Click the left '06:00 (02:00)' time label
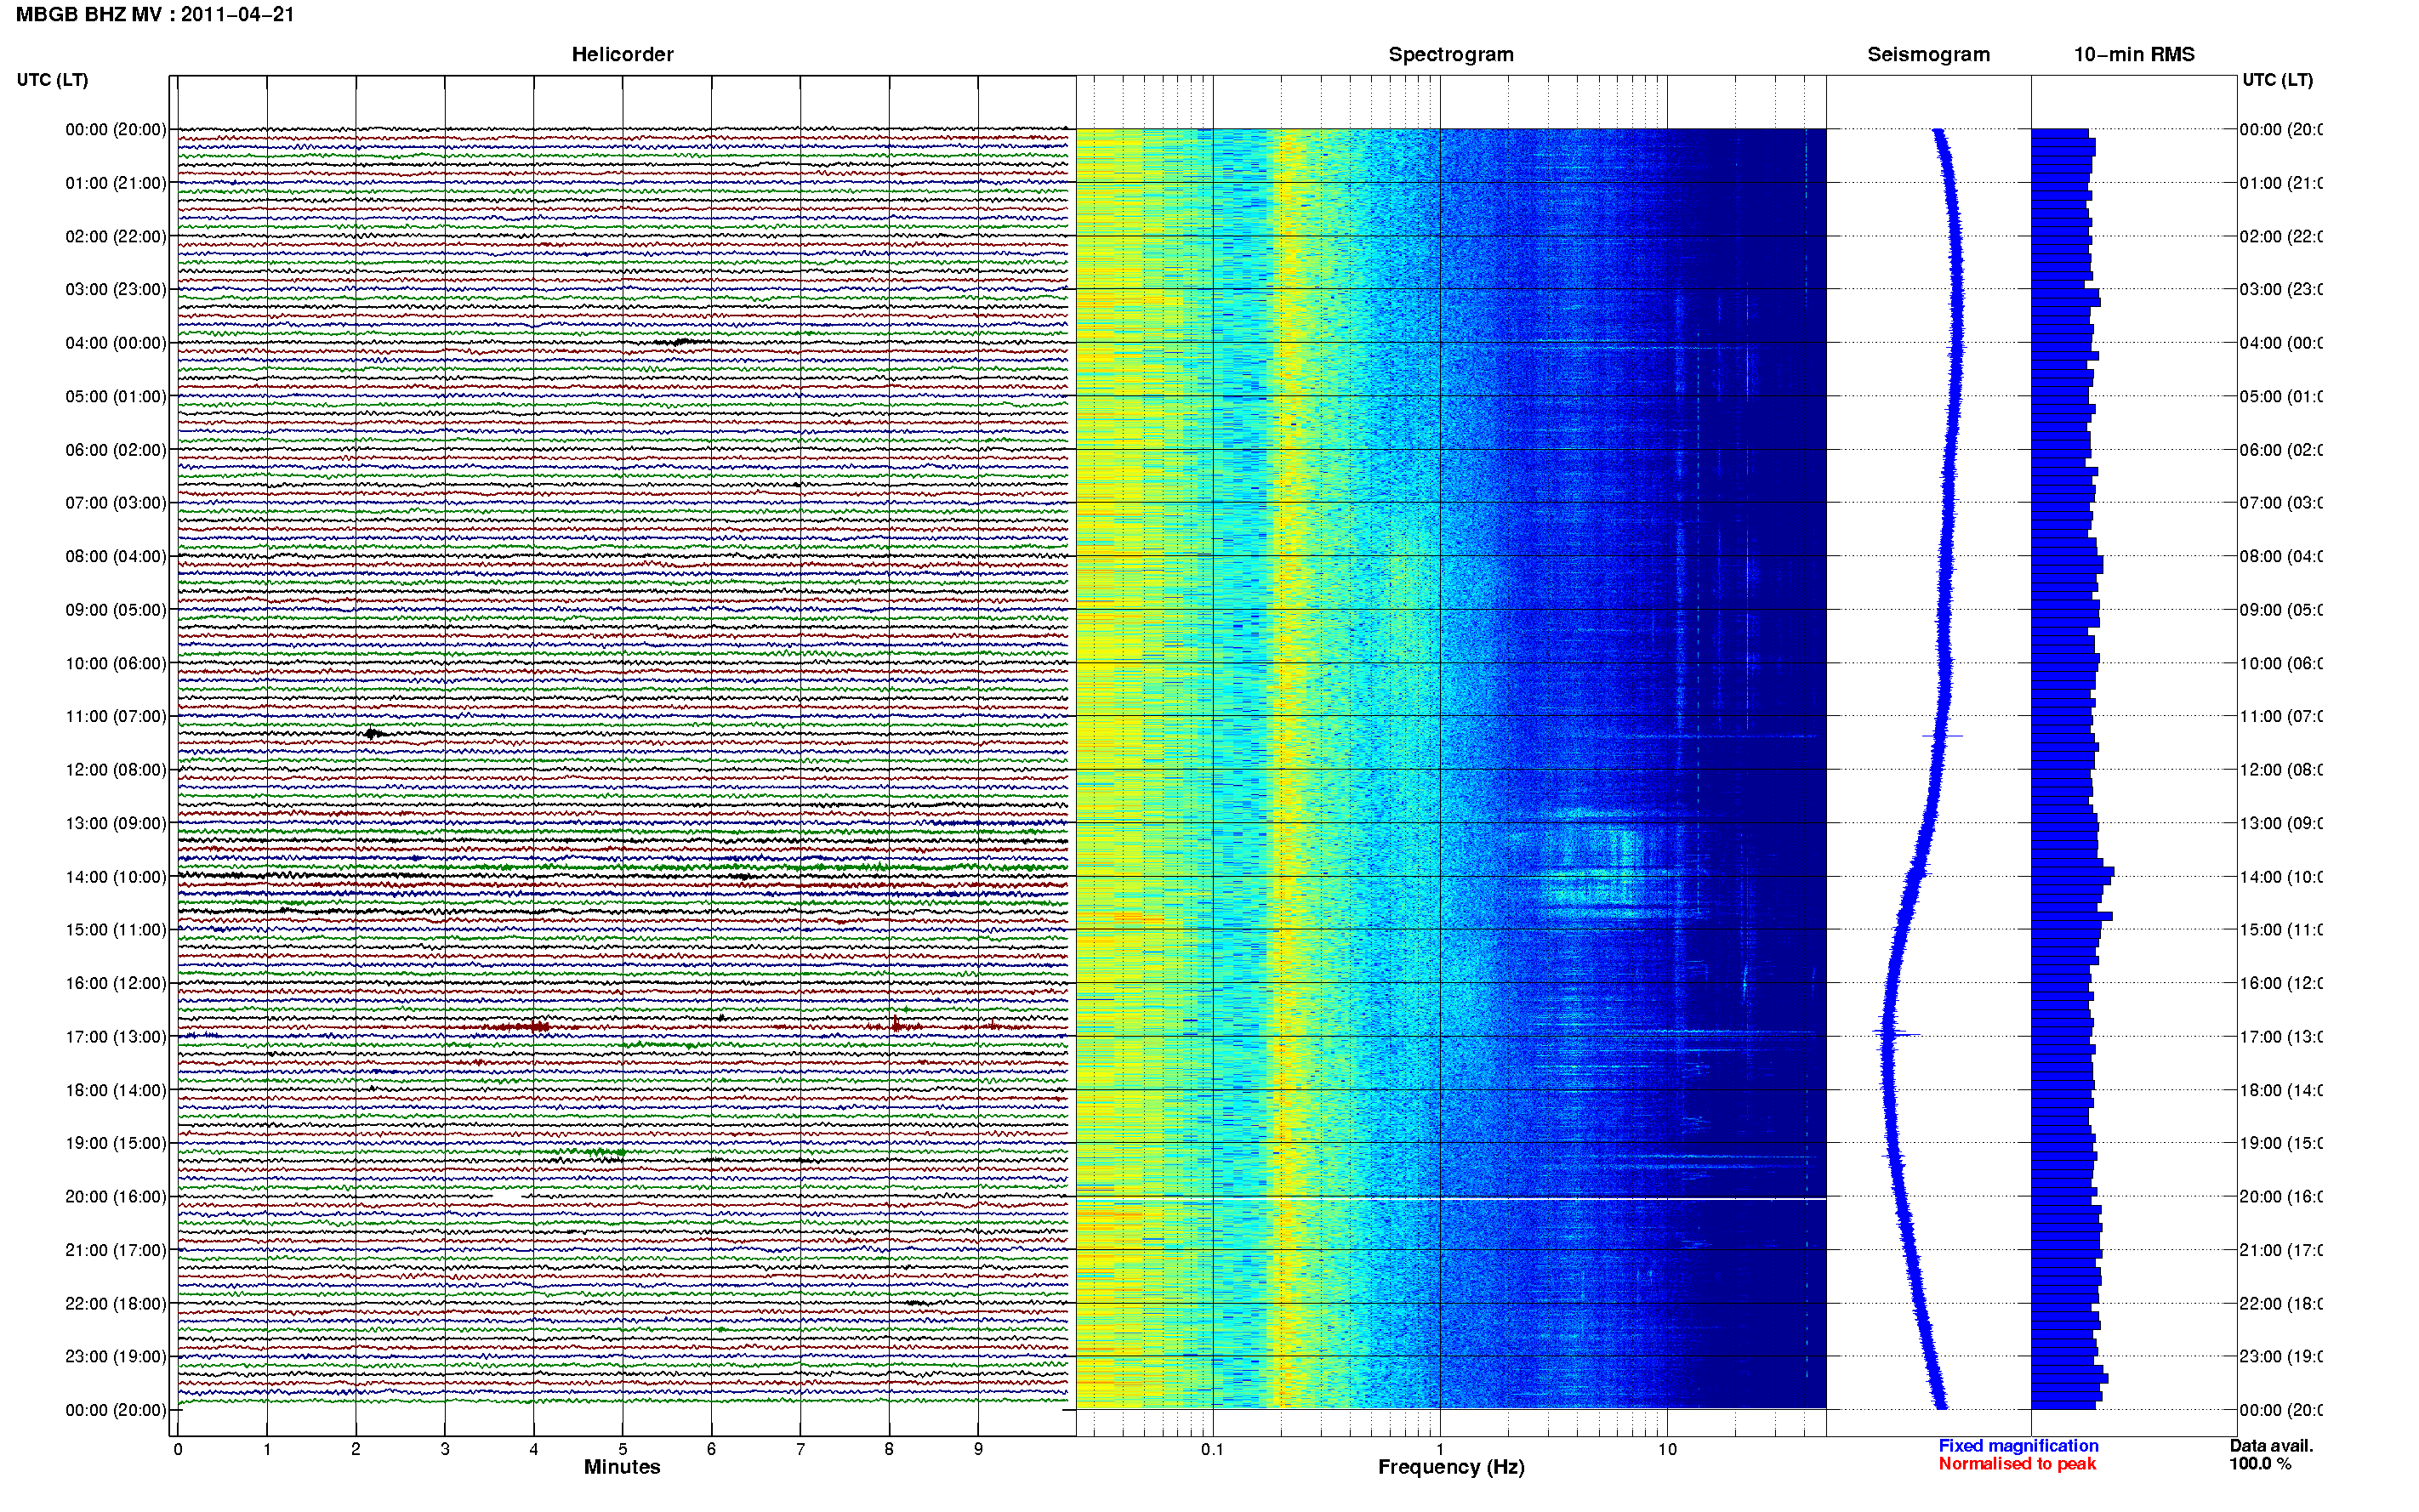The image size is (2419, 1512). point(116,450)
